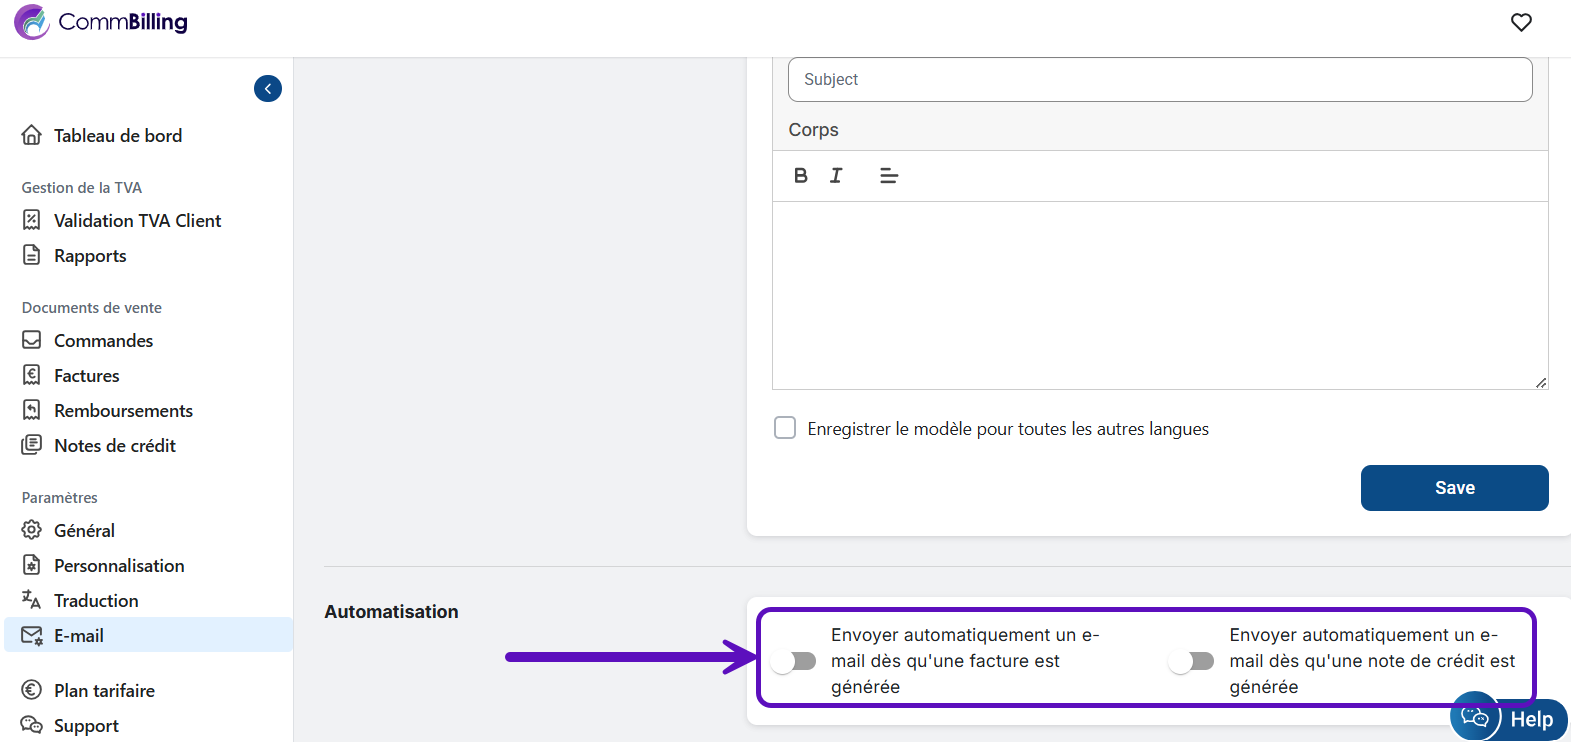The image size is (1571, 742).
Task: Click inside the Corps message body area
Action: (1159, 295)
